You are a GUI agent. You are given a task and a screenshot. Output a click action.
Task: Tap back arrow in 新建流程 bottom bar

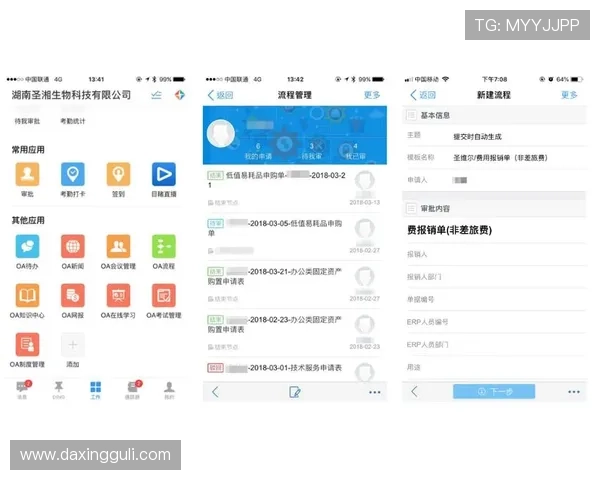414,392
